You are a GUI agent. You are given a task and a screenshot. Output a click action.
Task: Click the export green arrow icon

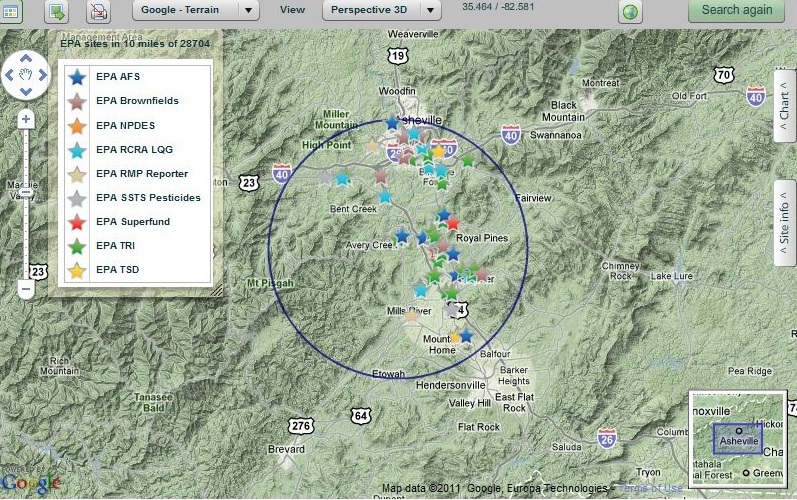[x=56, y=11]
